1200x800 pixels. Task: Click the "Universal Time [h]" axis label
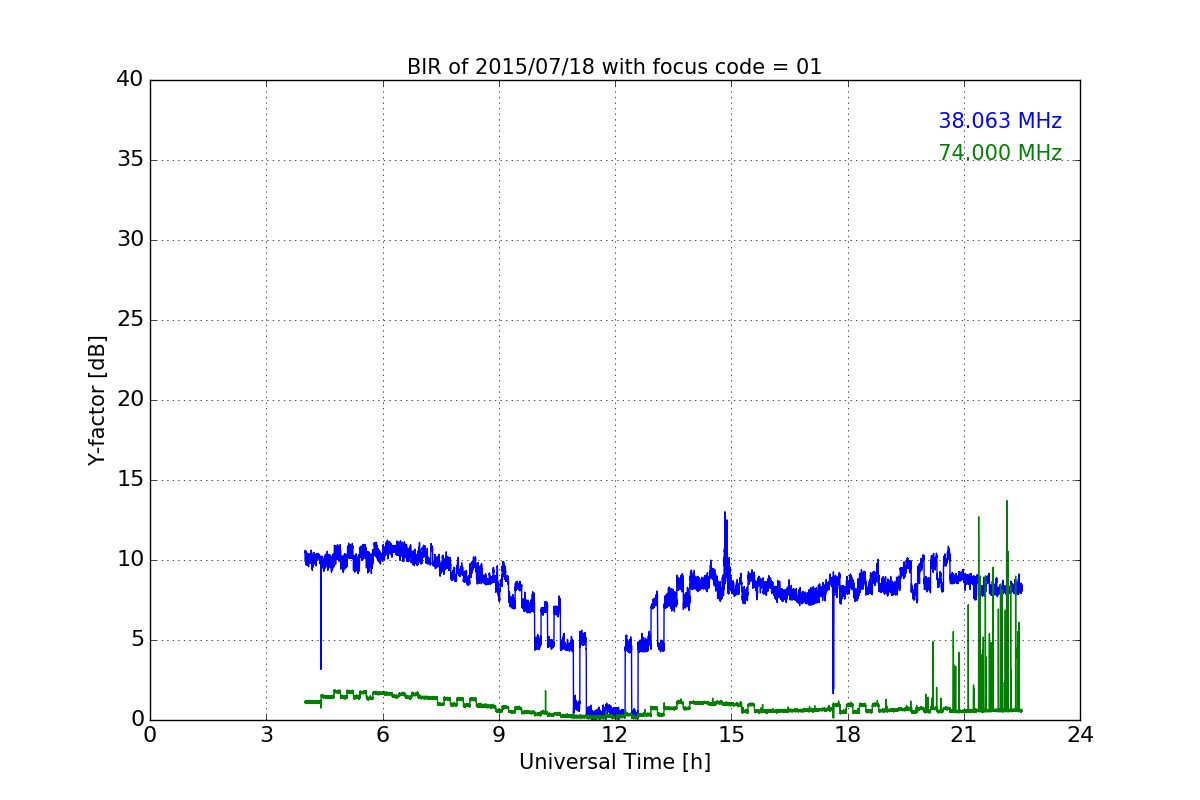coord(614,762)
